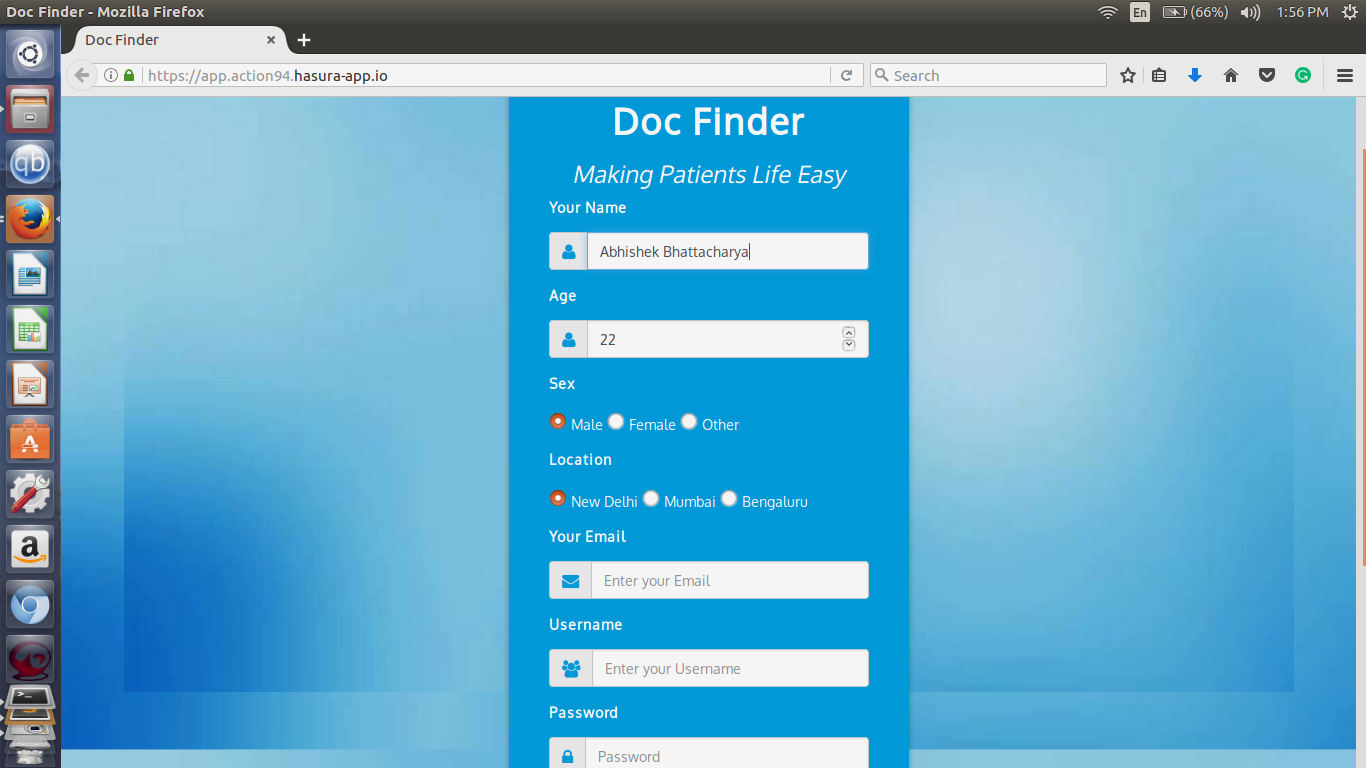
Task: Click the Enter your Email field
Action: (x=730, y=580)
